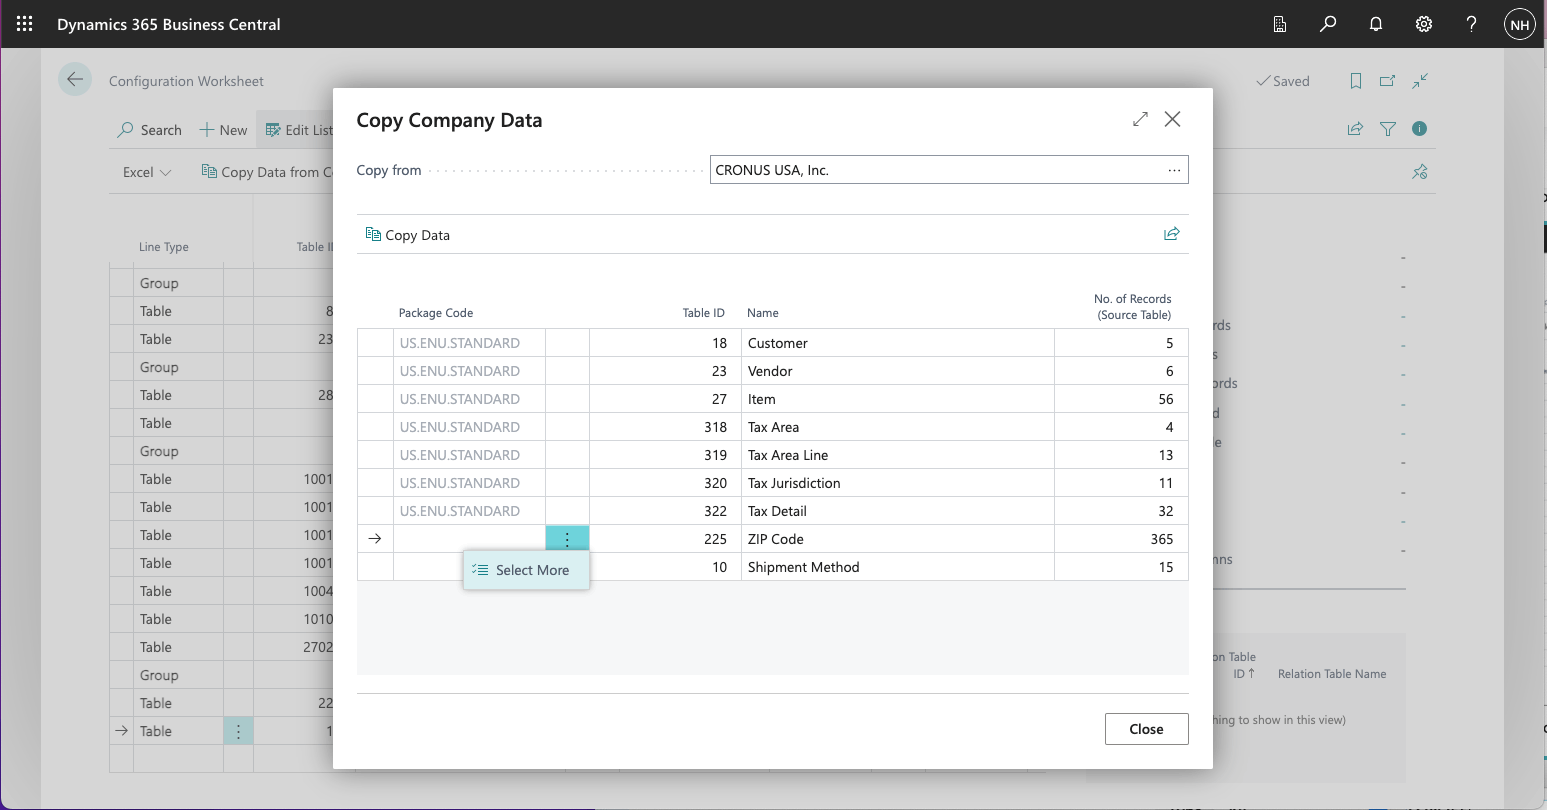1547x810 pixels.
Task: Open row options for the ZIP Code row
Action: (x=567, y=539)
